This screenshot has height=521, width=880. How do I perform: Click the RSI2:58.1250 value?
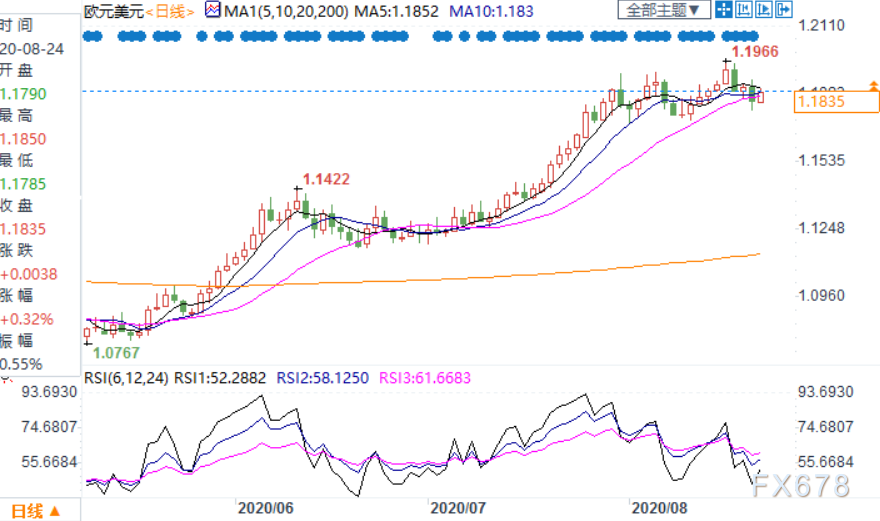323,378
